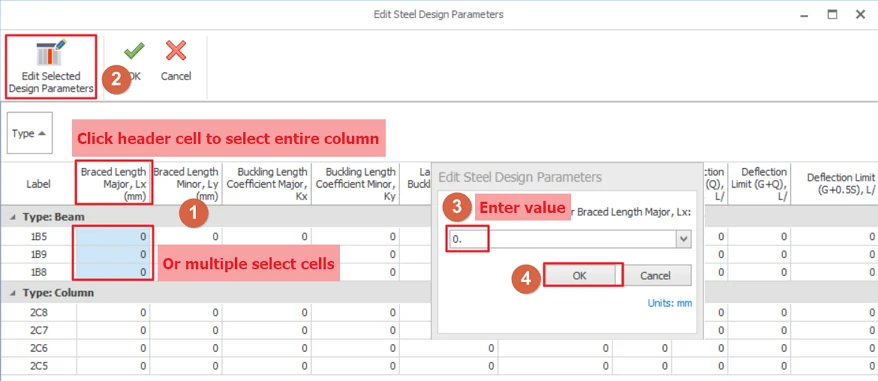
Task: Select row label 2C7
Action: 38,331
